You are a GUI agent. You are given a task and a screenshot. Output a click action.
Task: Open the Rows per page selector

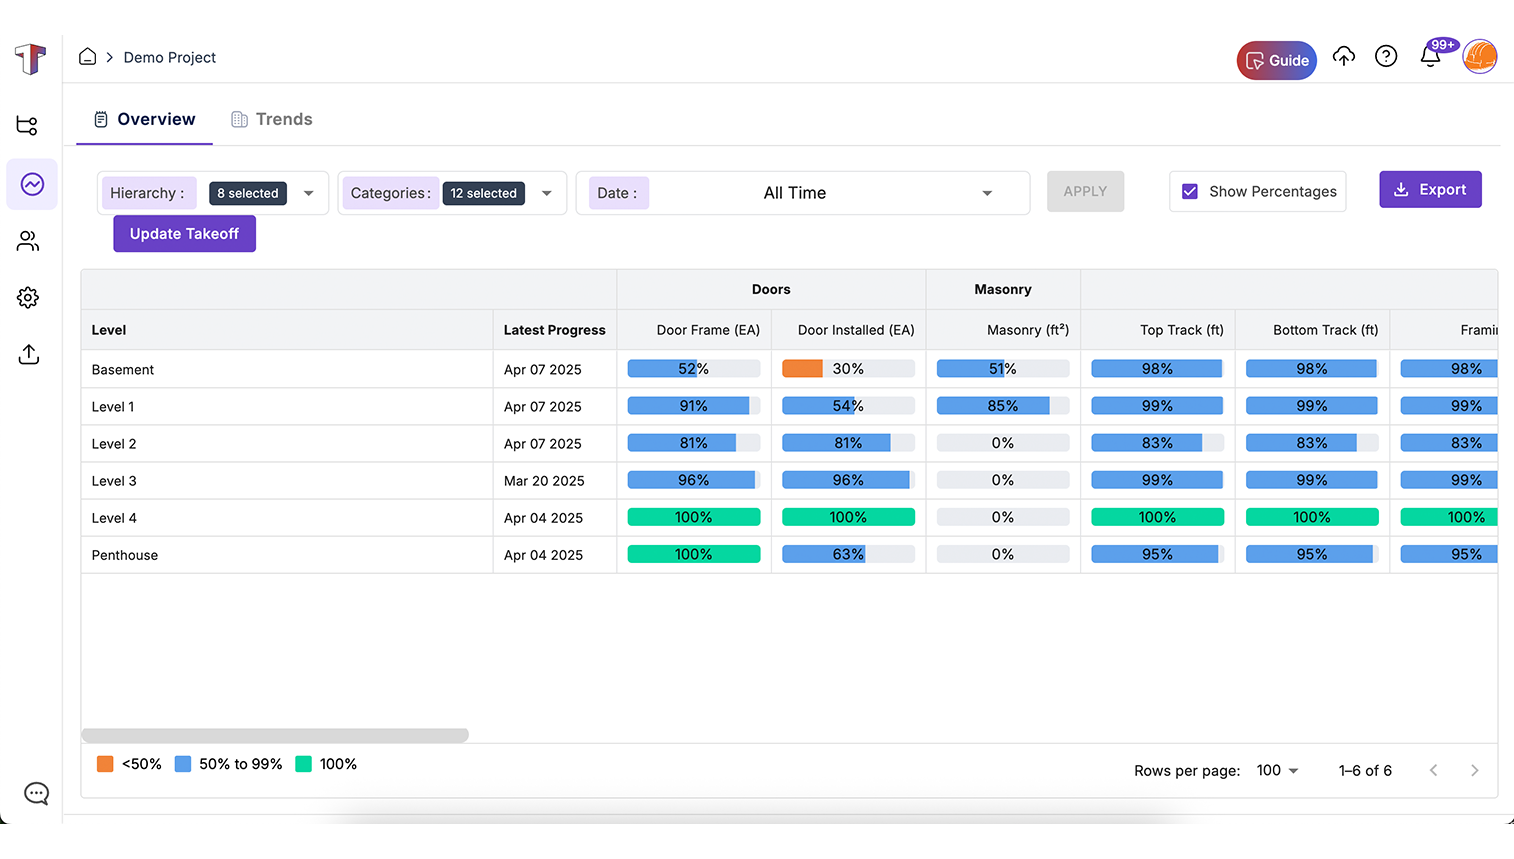pos(1277,770)
